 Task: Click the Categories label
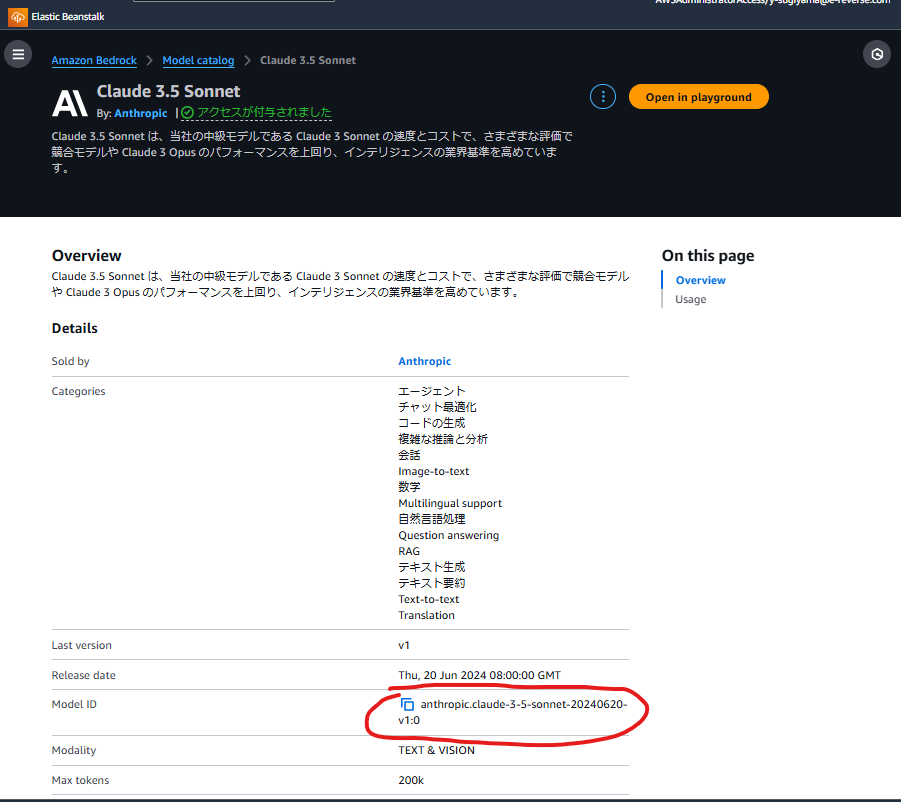click(79, 391)
